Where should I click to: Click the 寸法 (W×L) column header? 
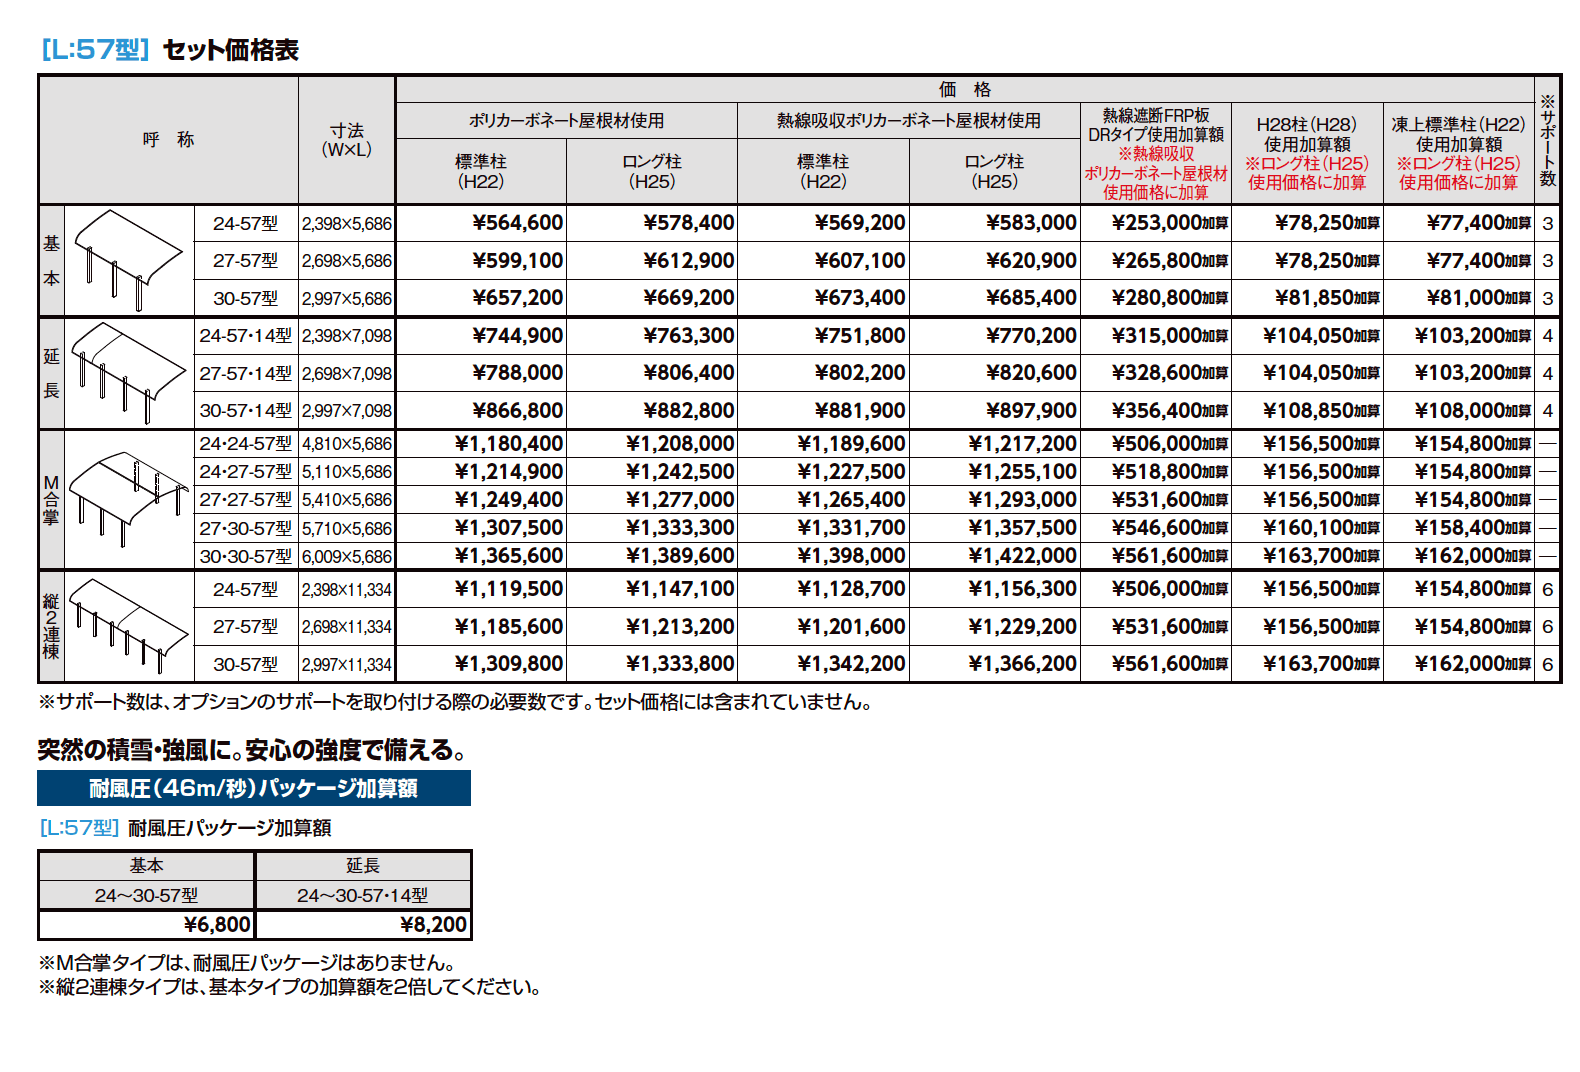[347, 139]
